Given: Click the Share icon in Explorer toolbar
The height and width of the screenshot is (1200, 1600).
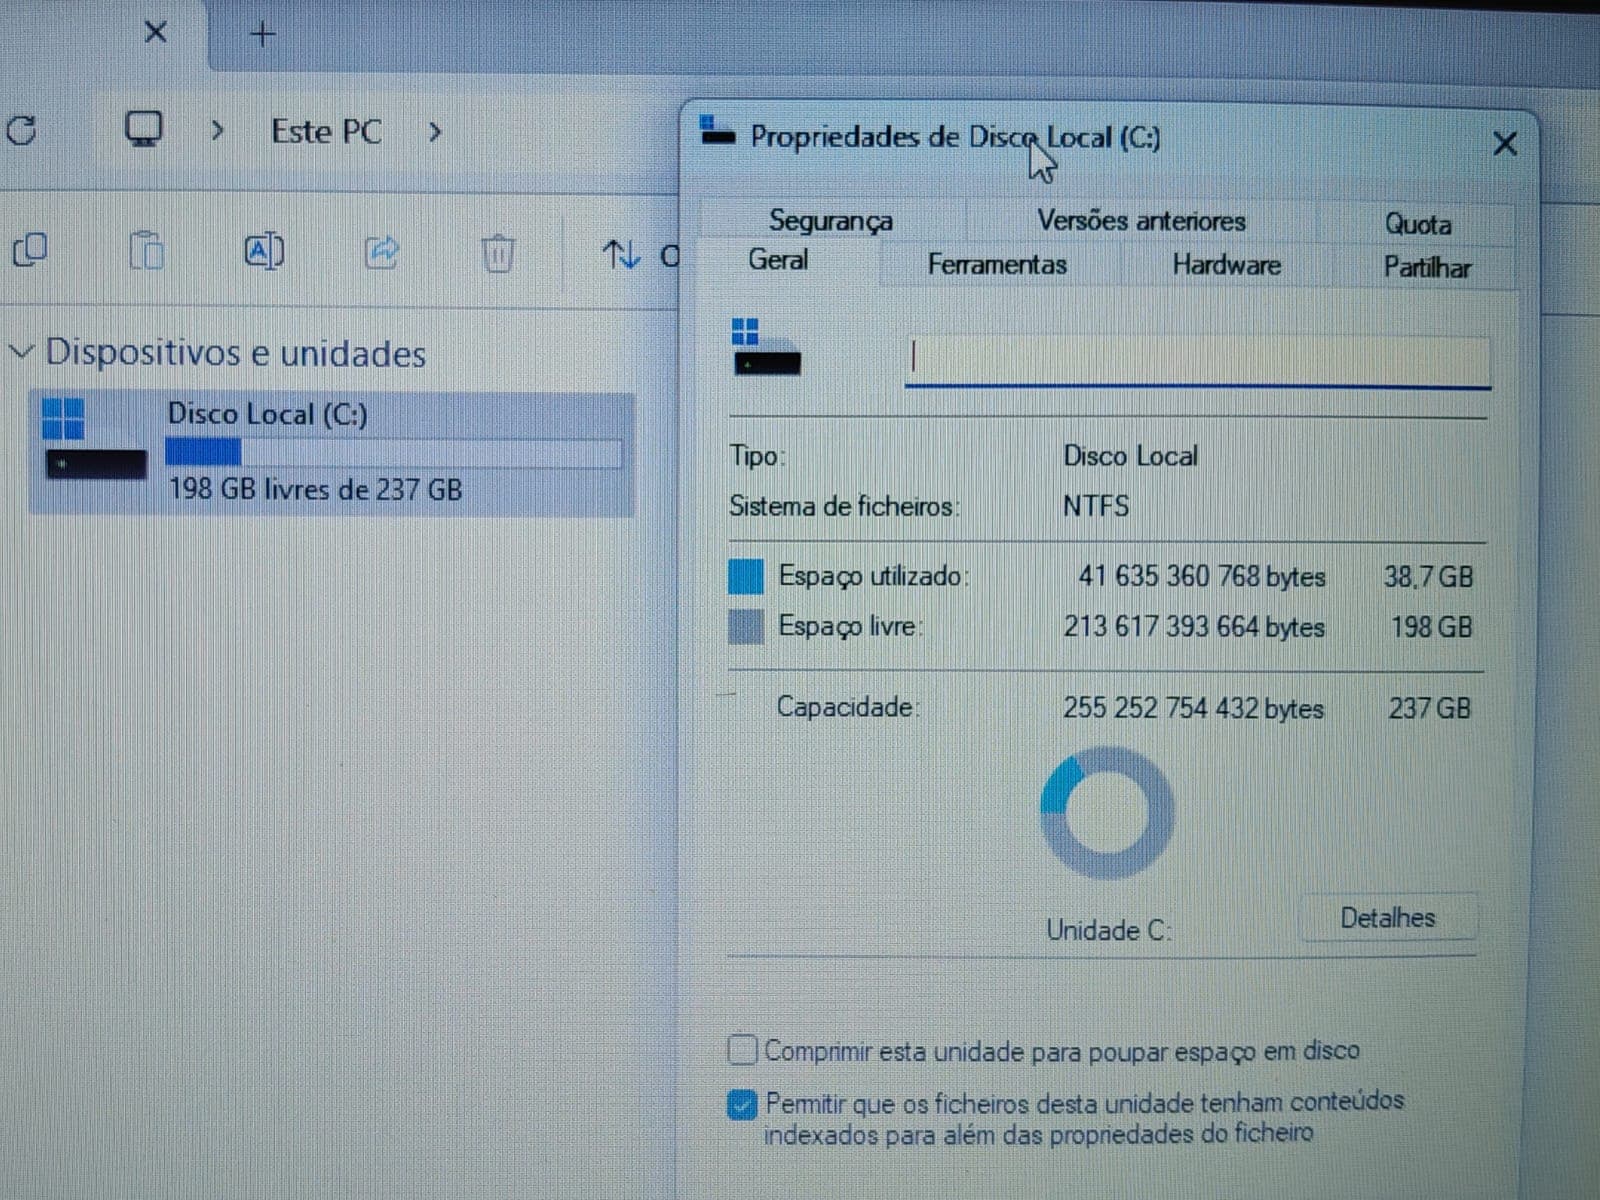Looking at the screenshot, I should pos(382,251).
